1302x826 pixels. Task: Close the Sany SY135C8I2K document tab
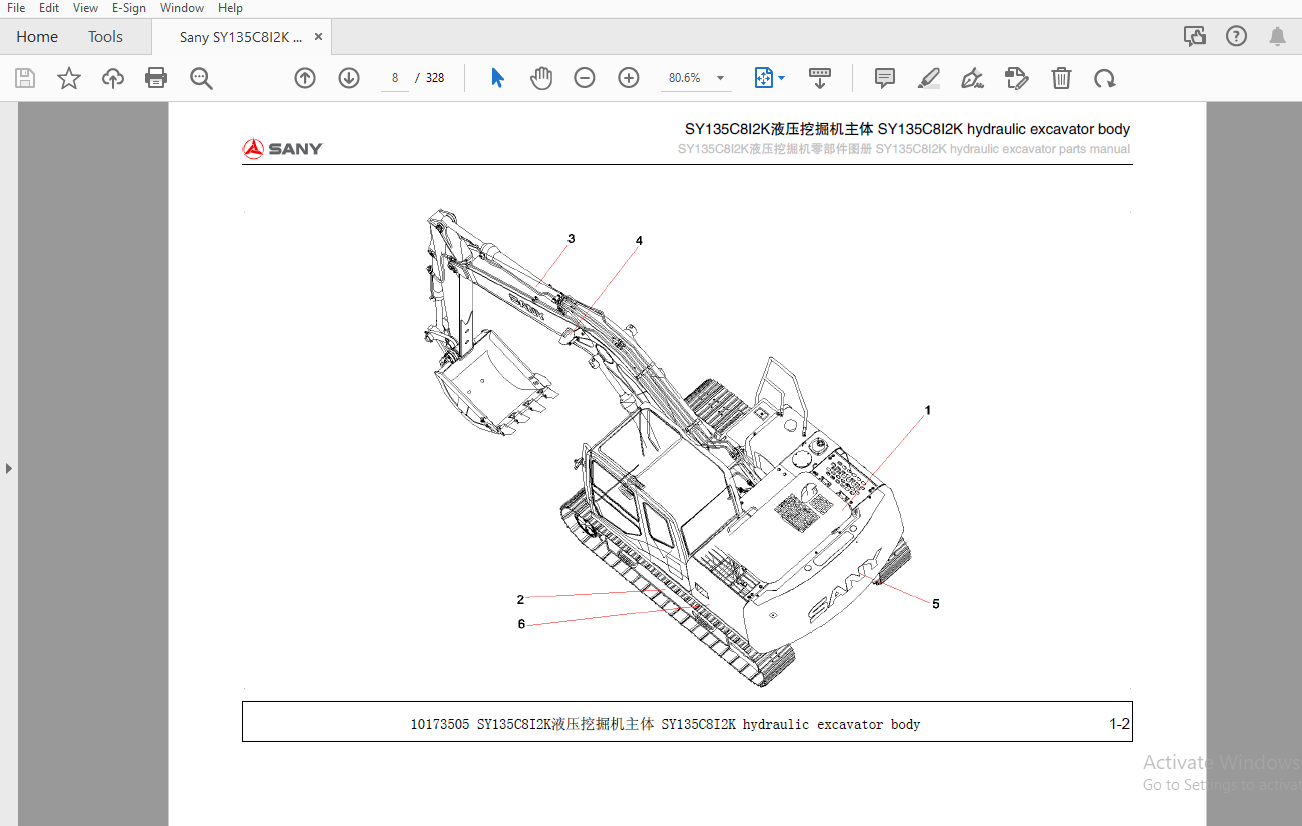(319, 37)
